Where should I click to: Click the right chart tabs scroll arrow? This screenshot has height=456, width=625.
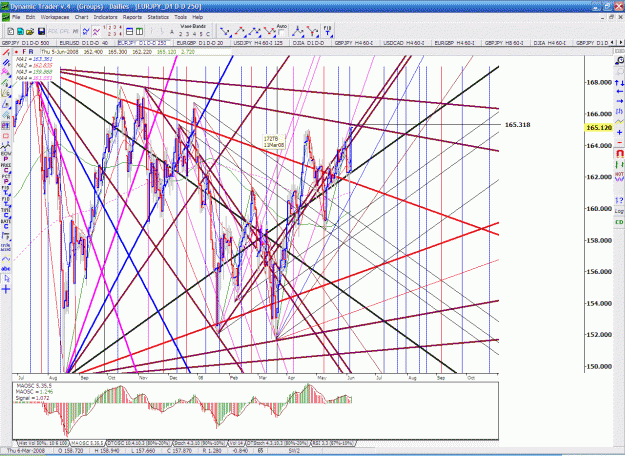point(621,43)
